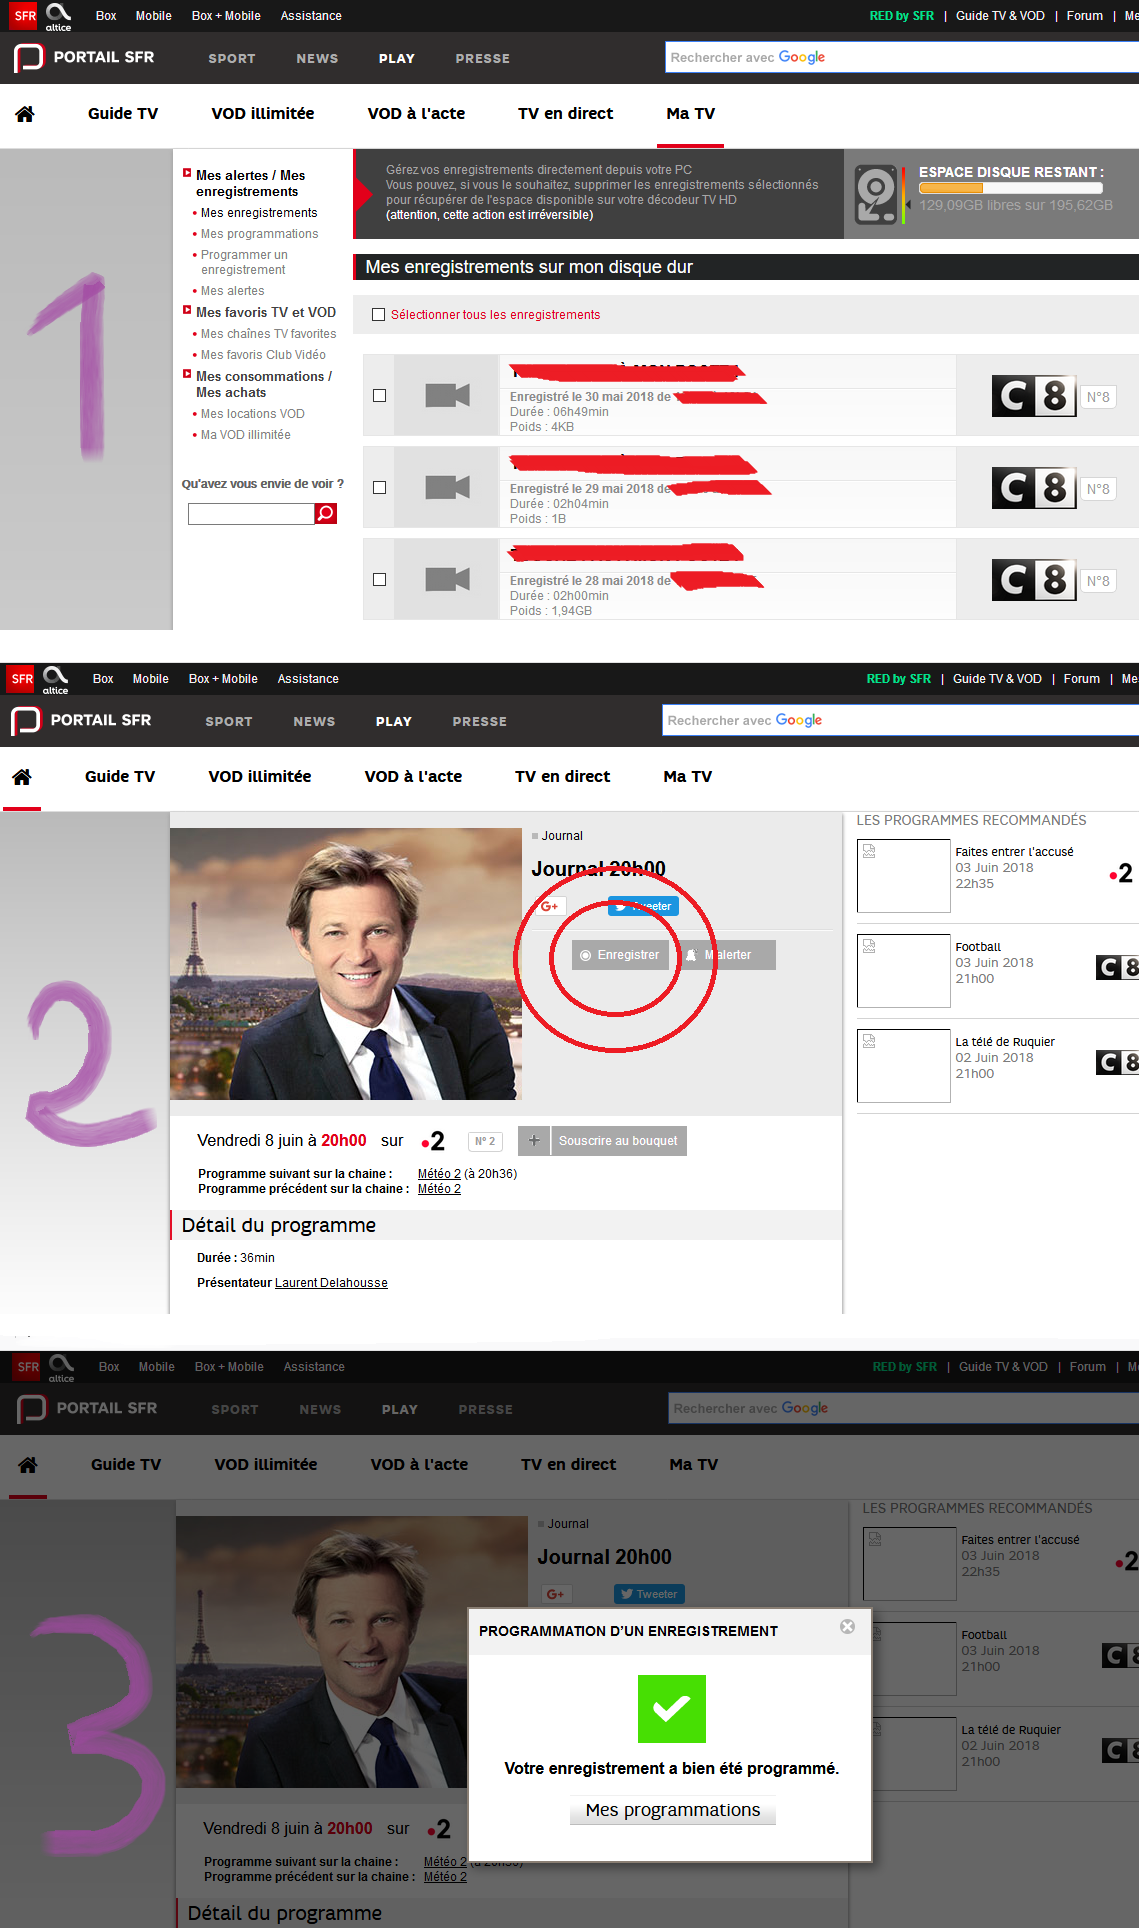Click the Google search field in the top screenshot

pyautogui.click(x=902, y=57)
